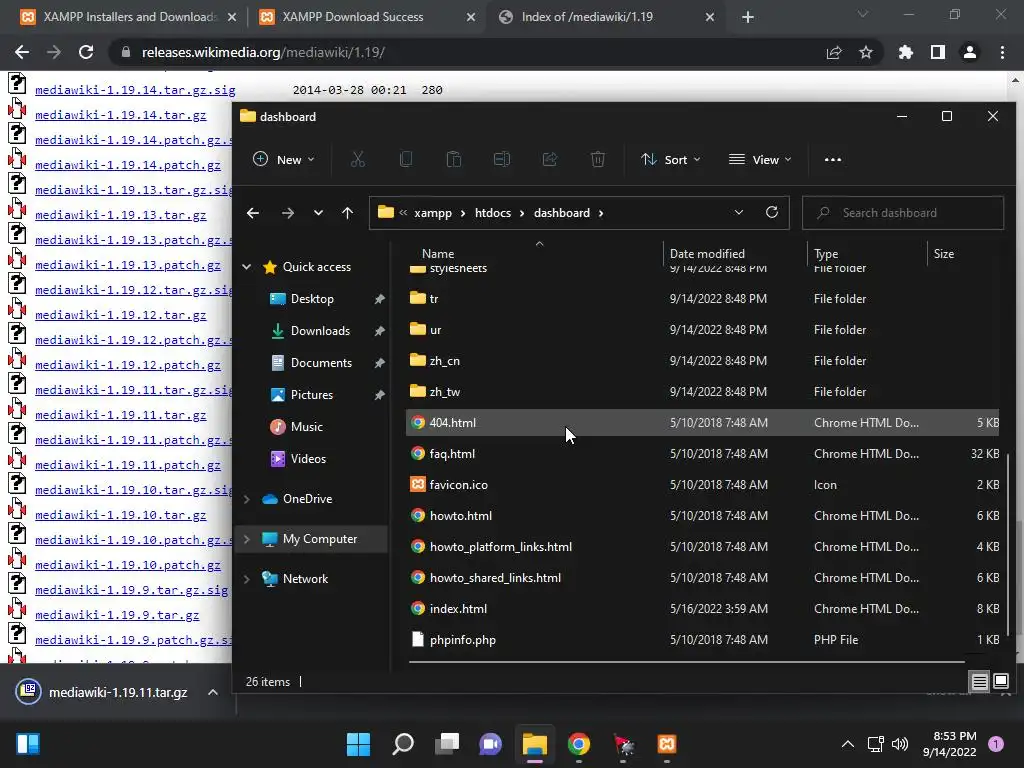Bookmark this page with the star icon

pyautogui.click(x=865, y=52)
